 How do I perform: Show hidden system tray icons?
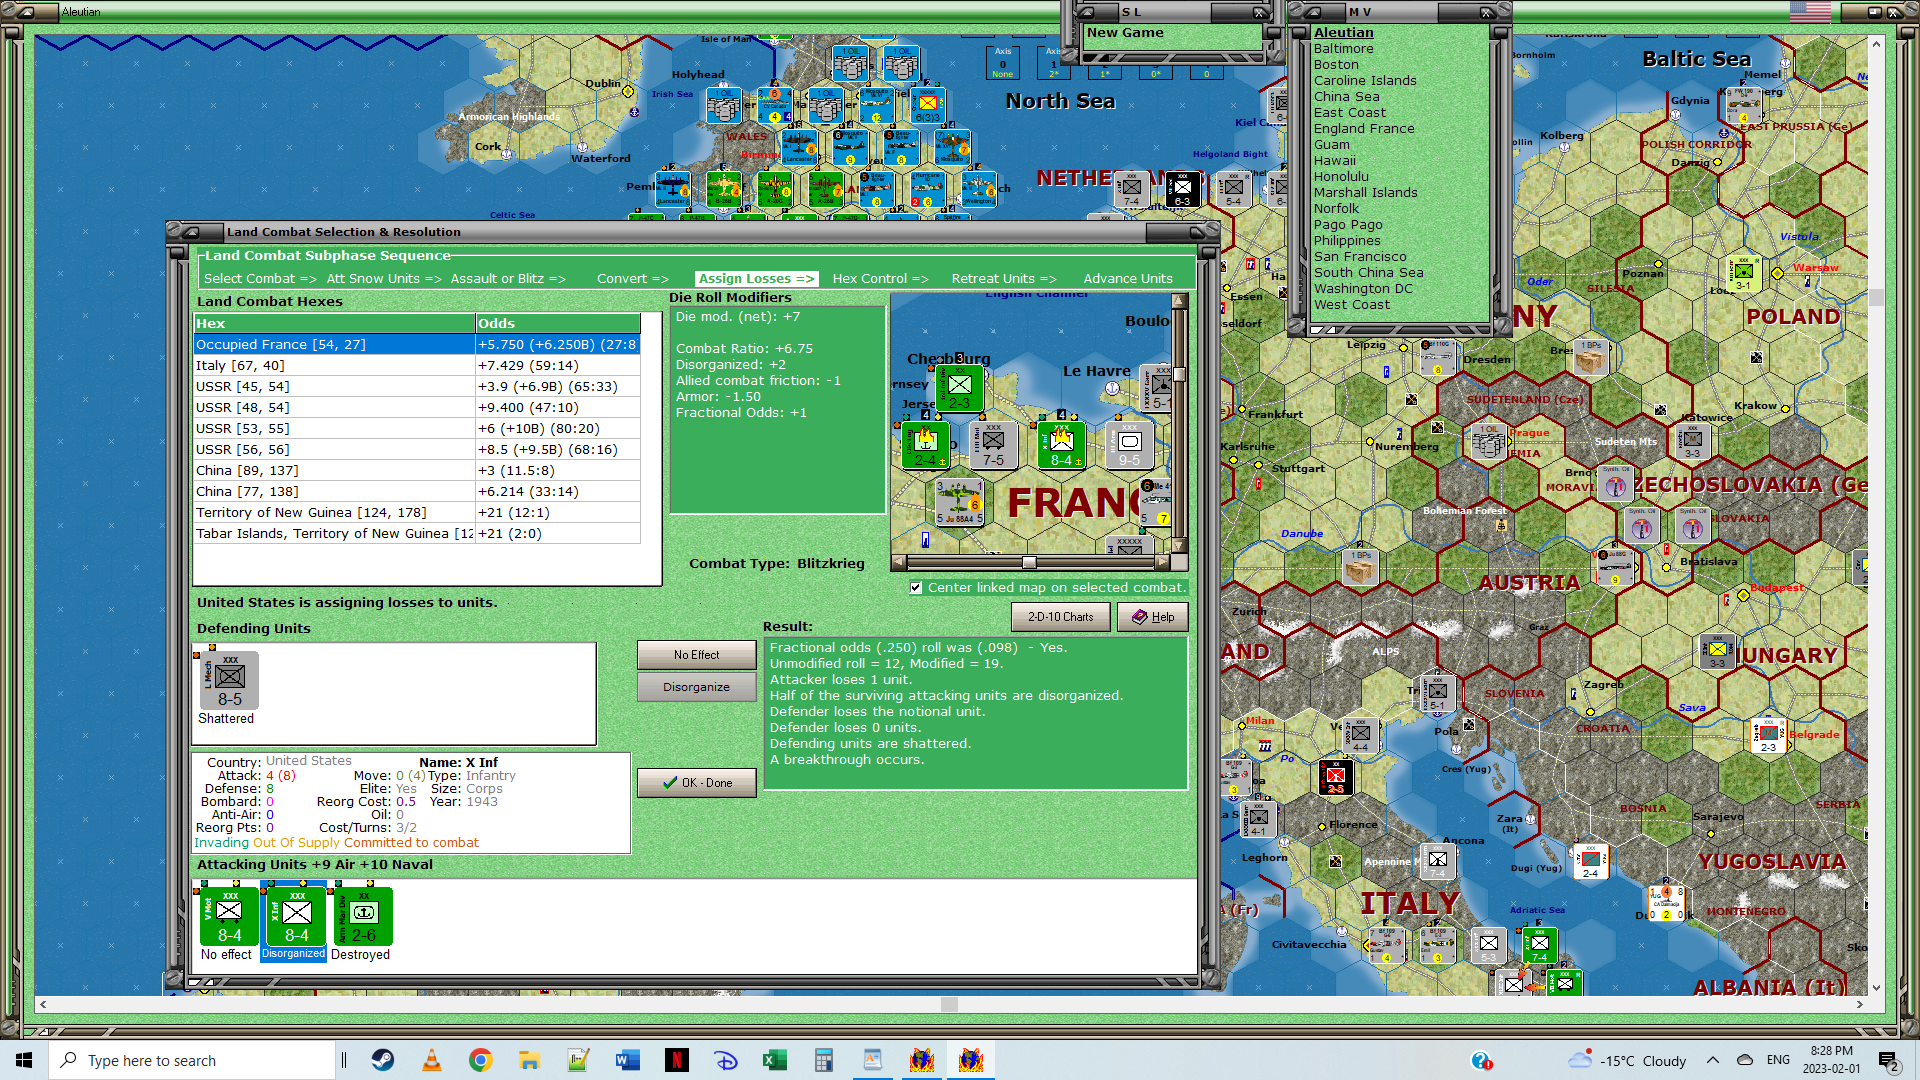click(1713, 1060)
